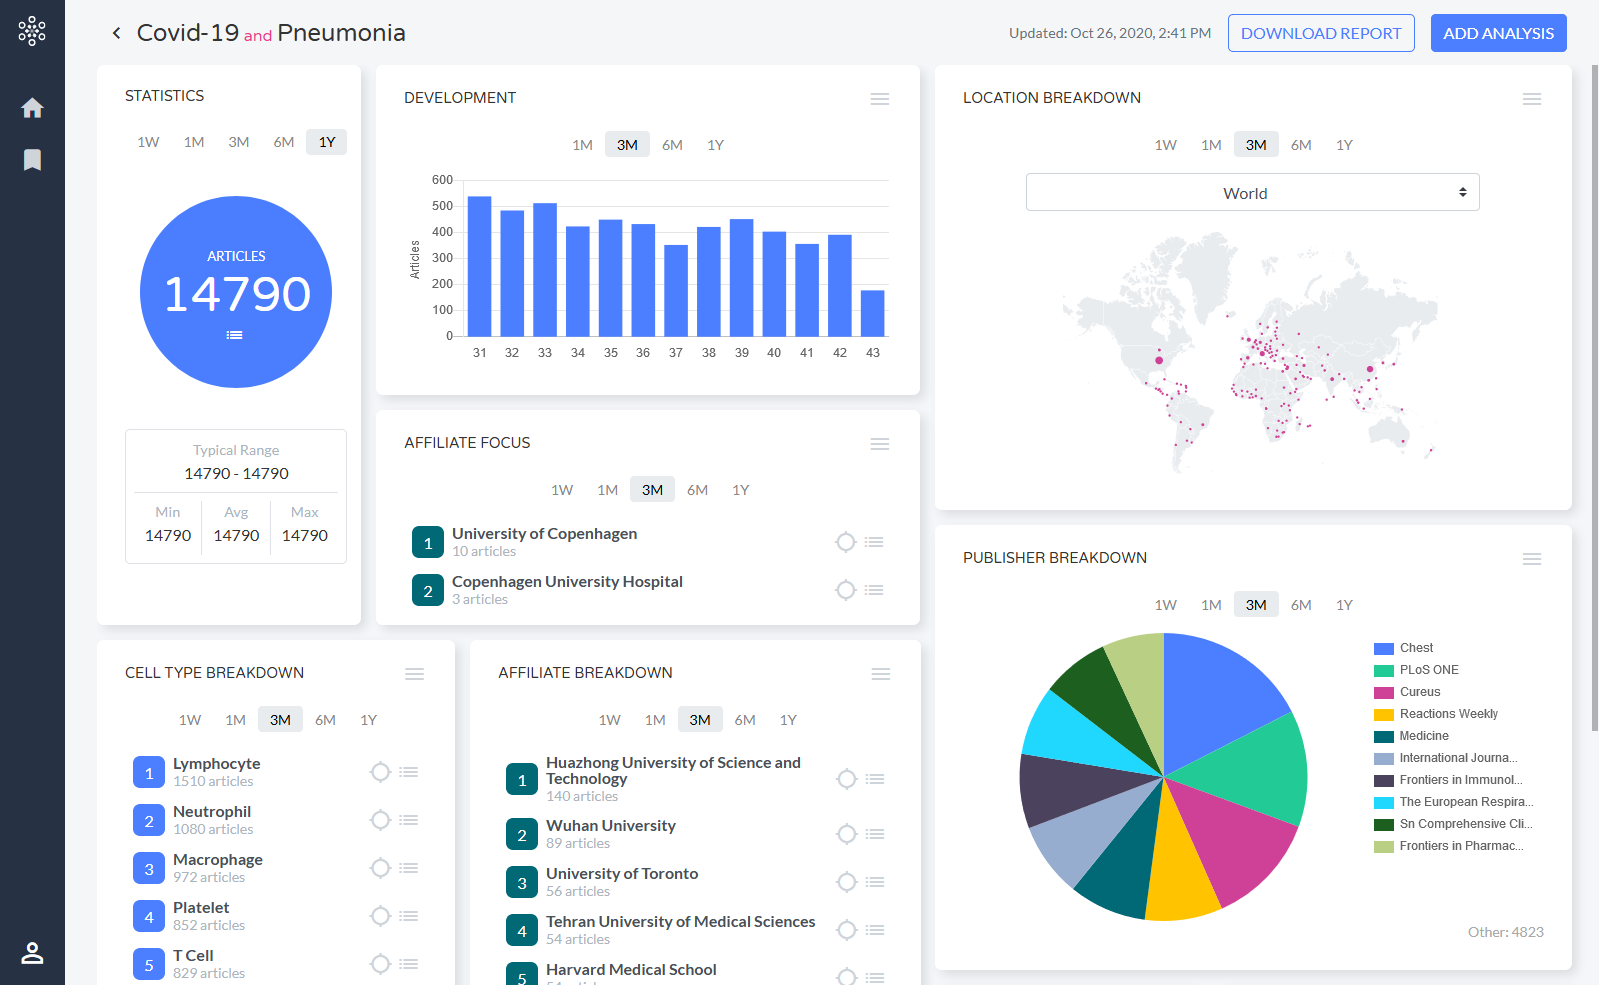1599x985 pixels.
Task: Select 1W range in Statistics panel
Action: [x=148, y=142]
